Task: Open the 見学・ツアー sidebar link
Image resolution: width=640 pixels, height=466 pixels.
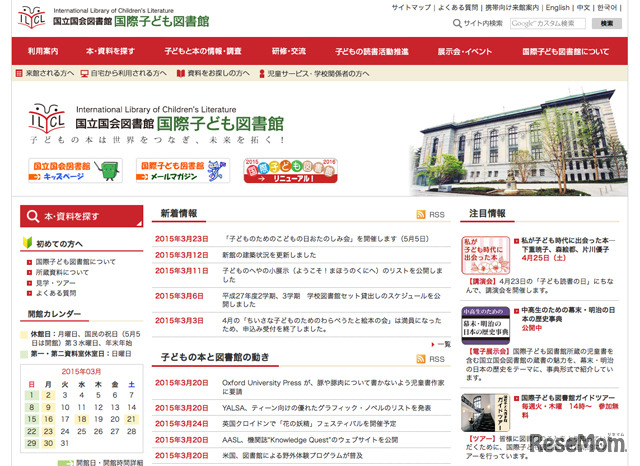Action: (56, 283)
